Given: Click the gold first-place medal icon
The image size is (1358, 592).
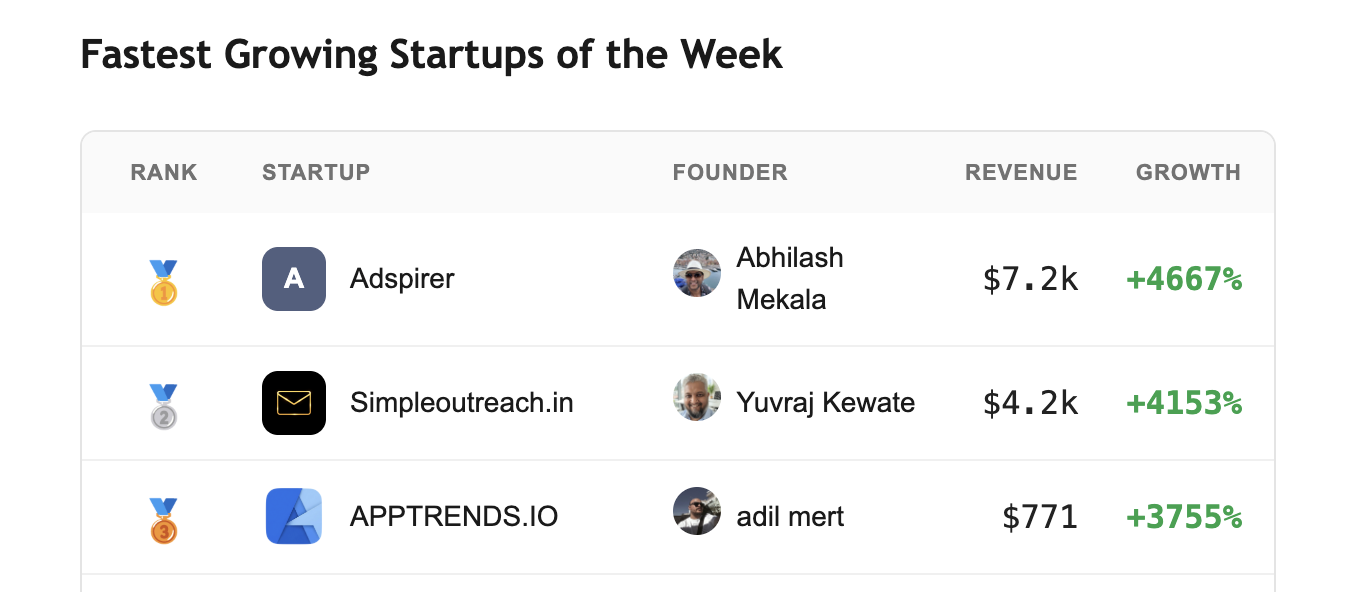Looking at the screenshot, I should pos(164,282).
